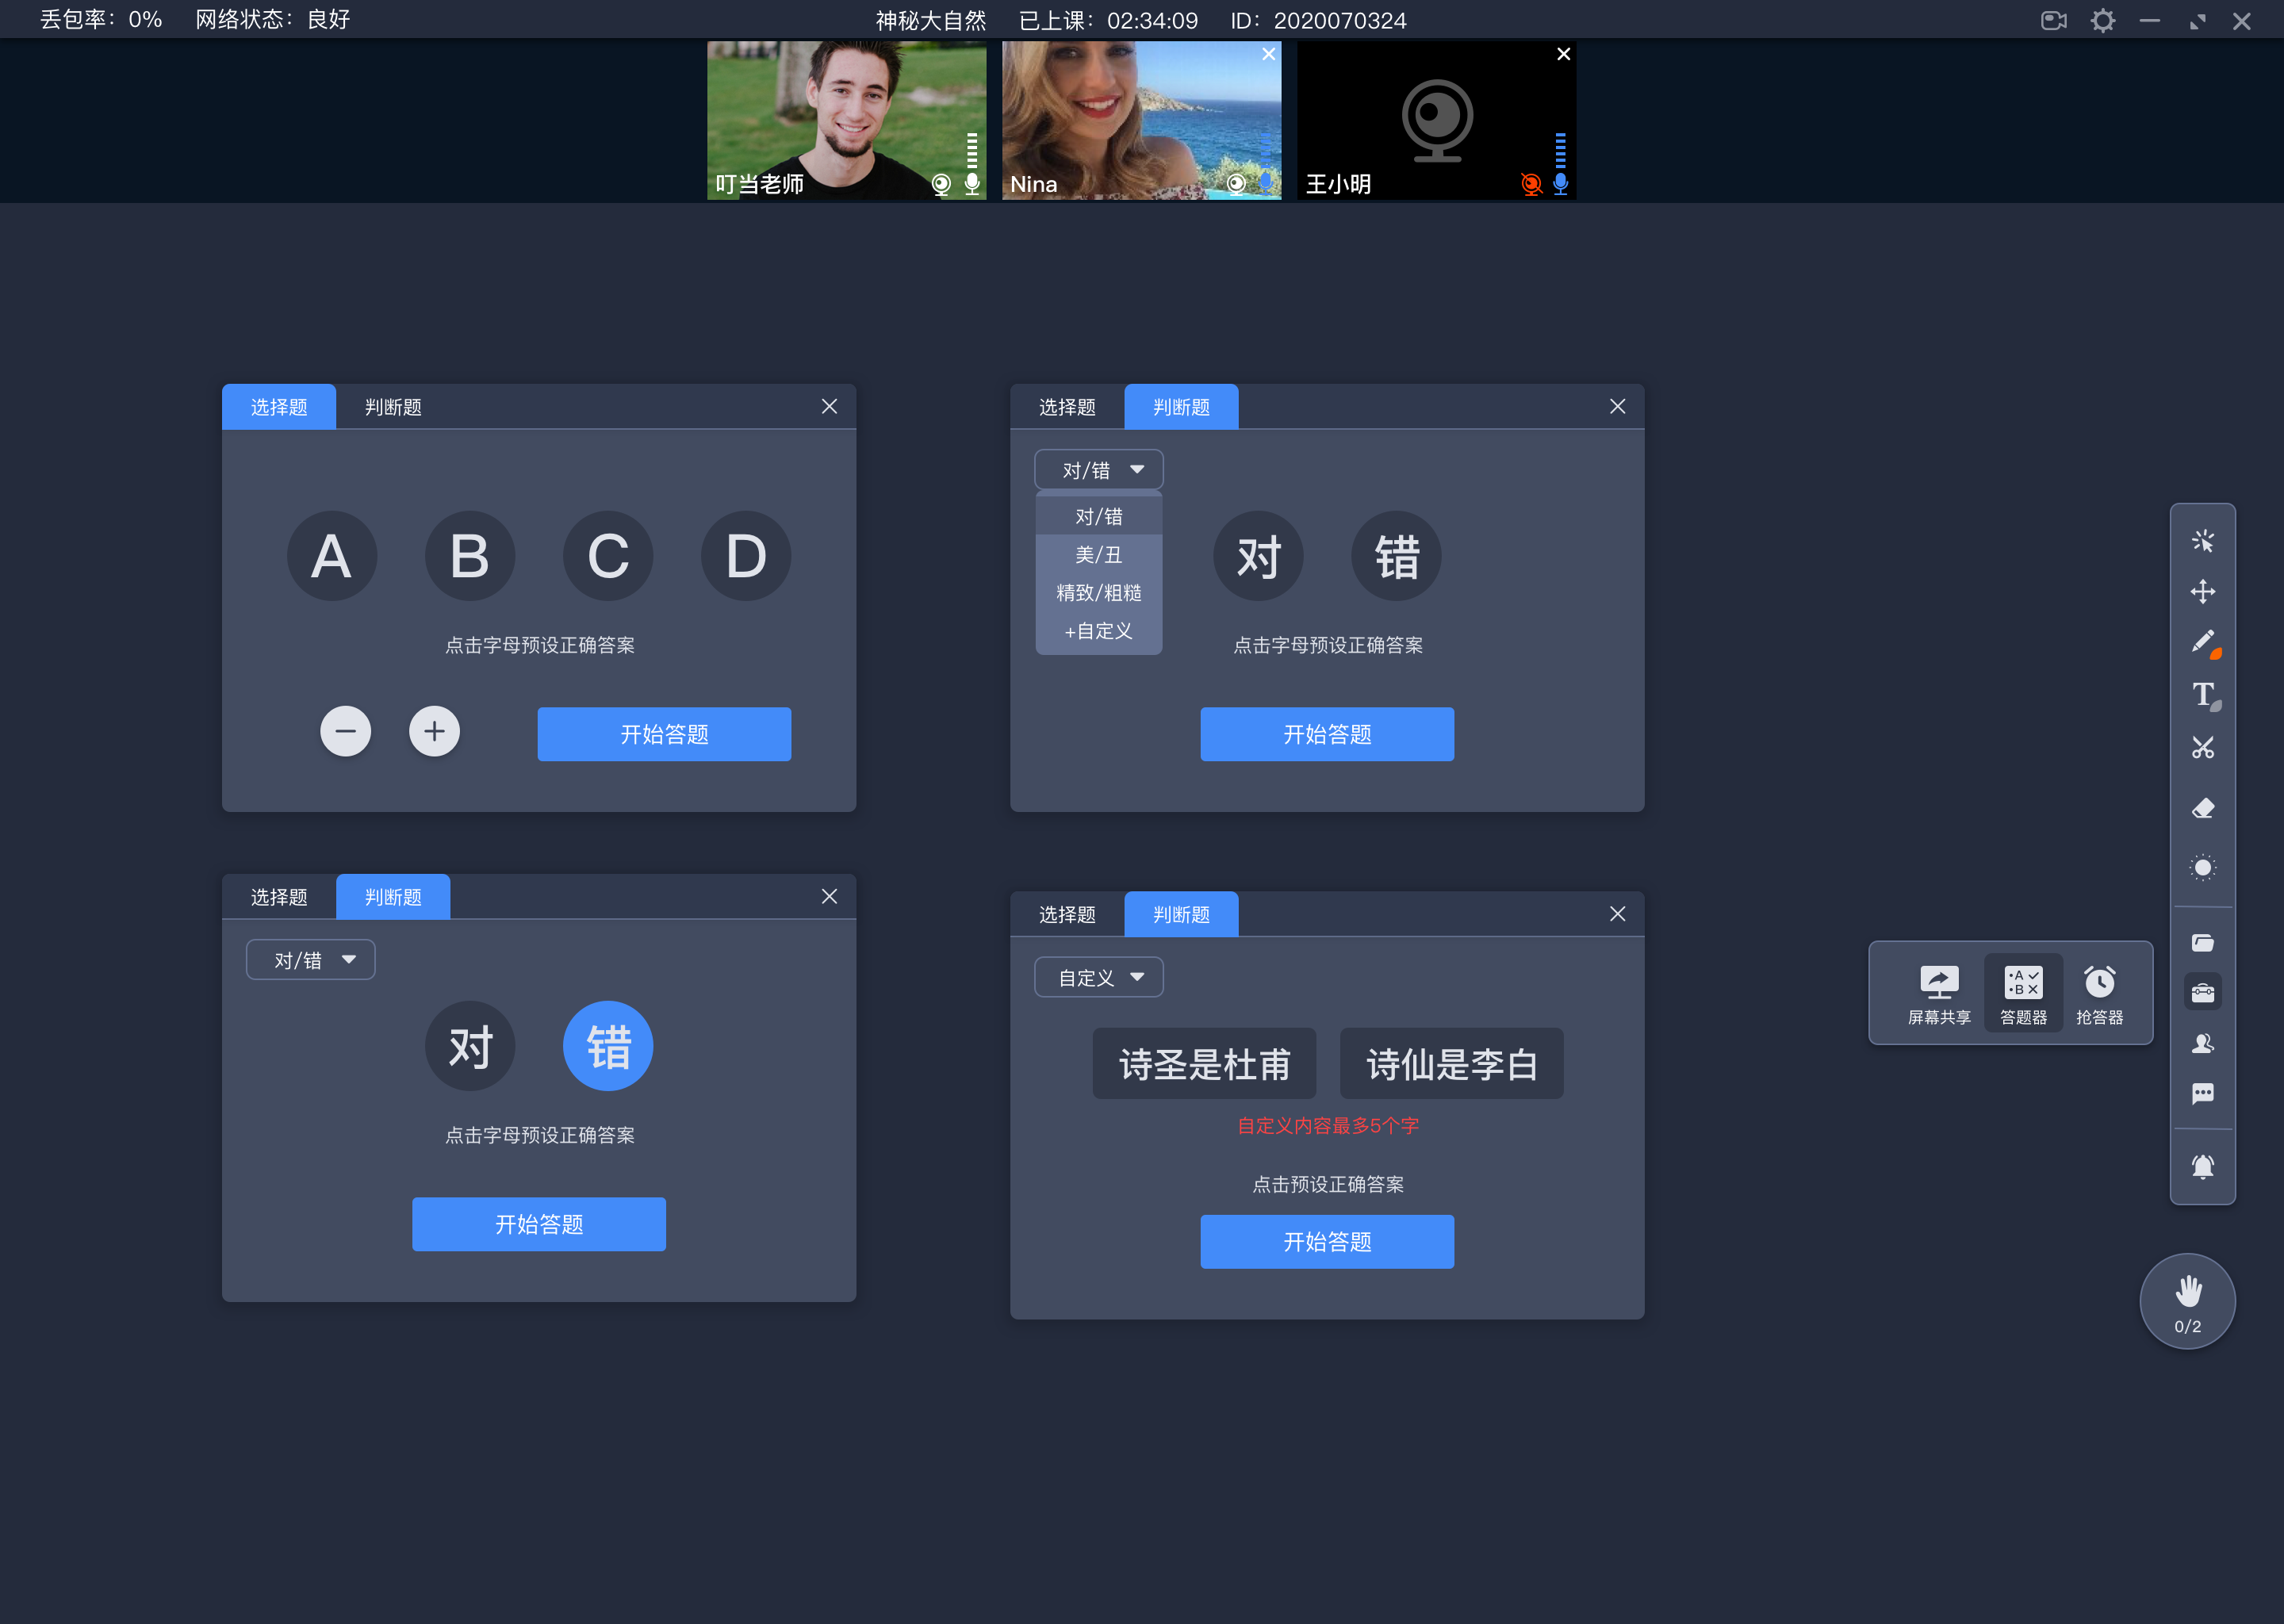This screenshot has height=1624, width=2284.
Task: Expand the 对/错 dropdown in top-right panel
Action: tap(1094, 469)
